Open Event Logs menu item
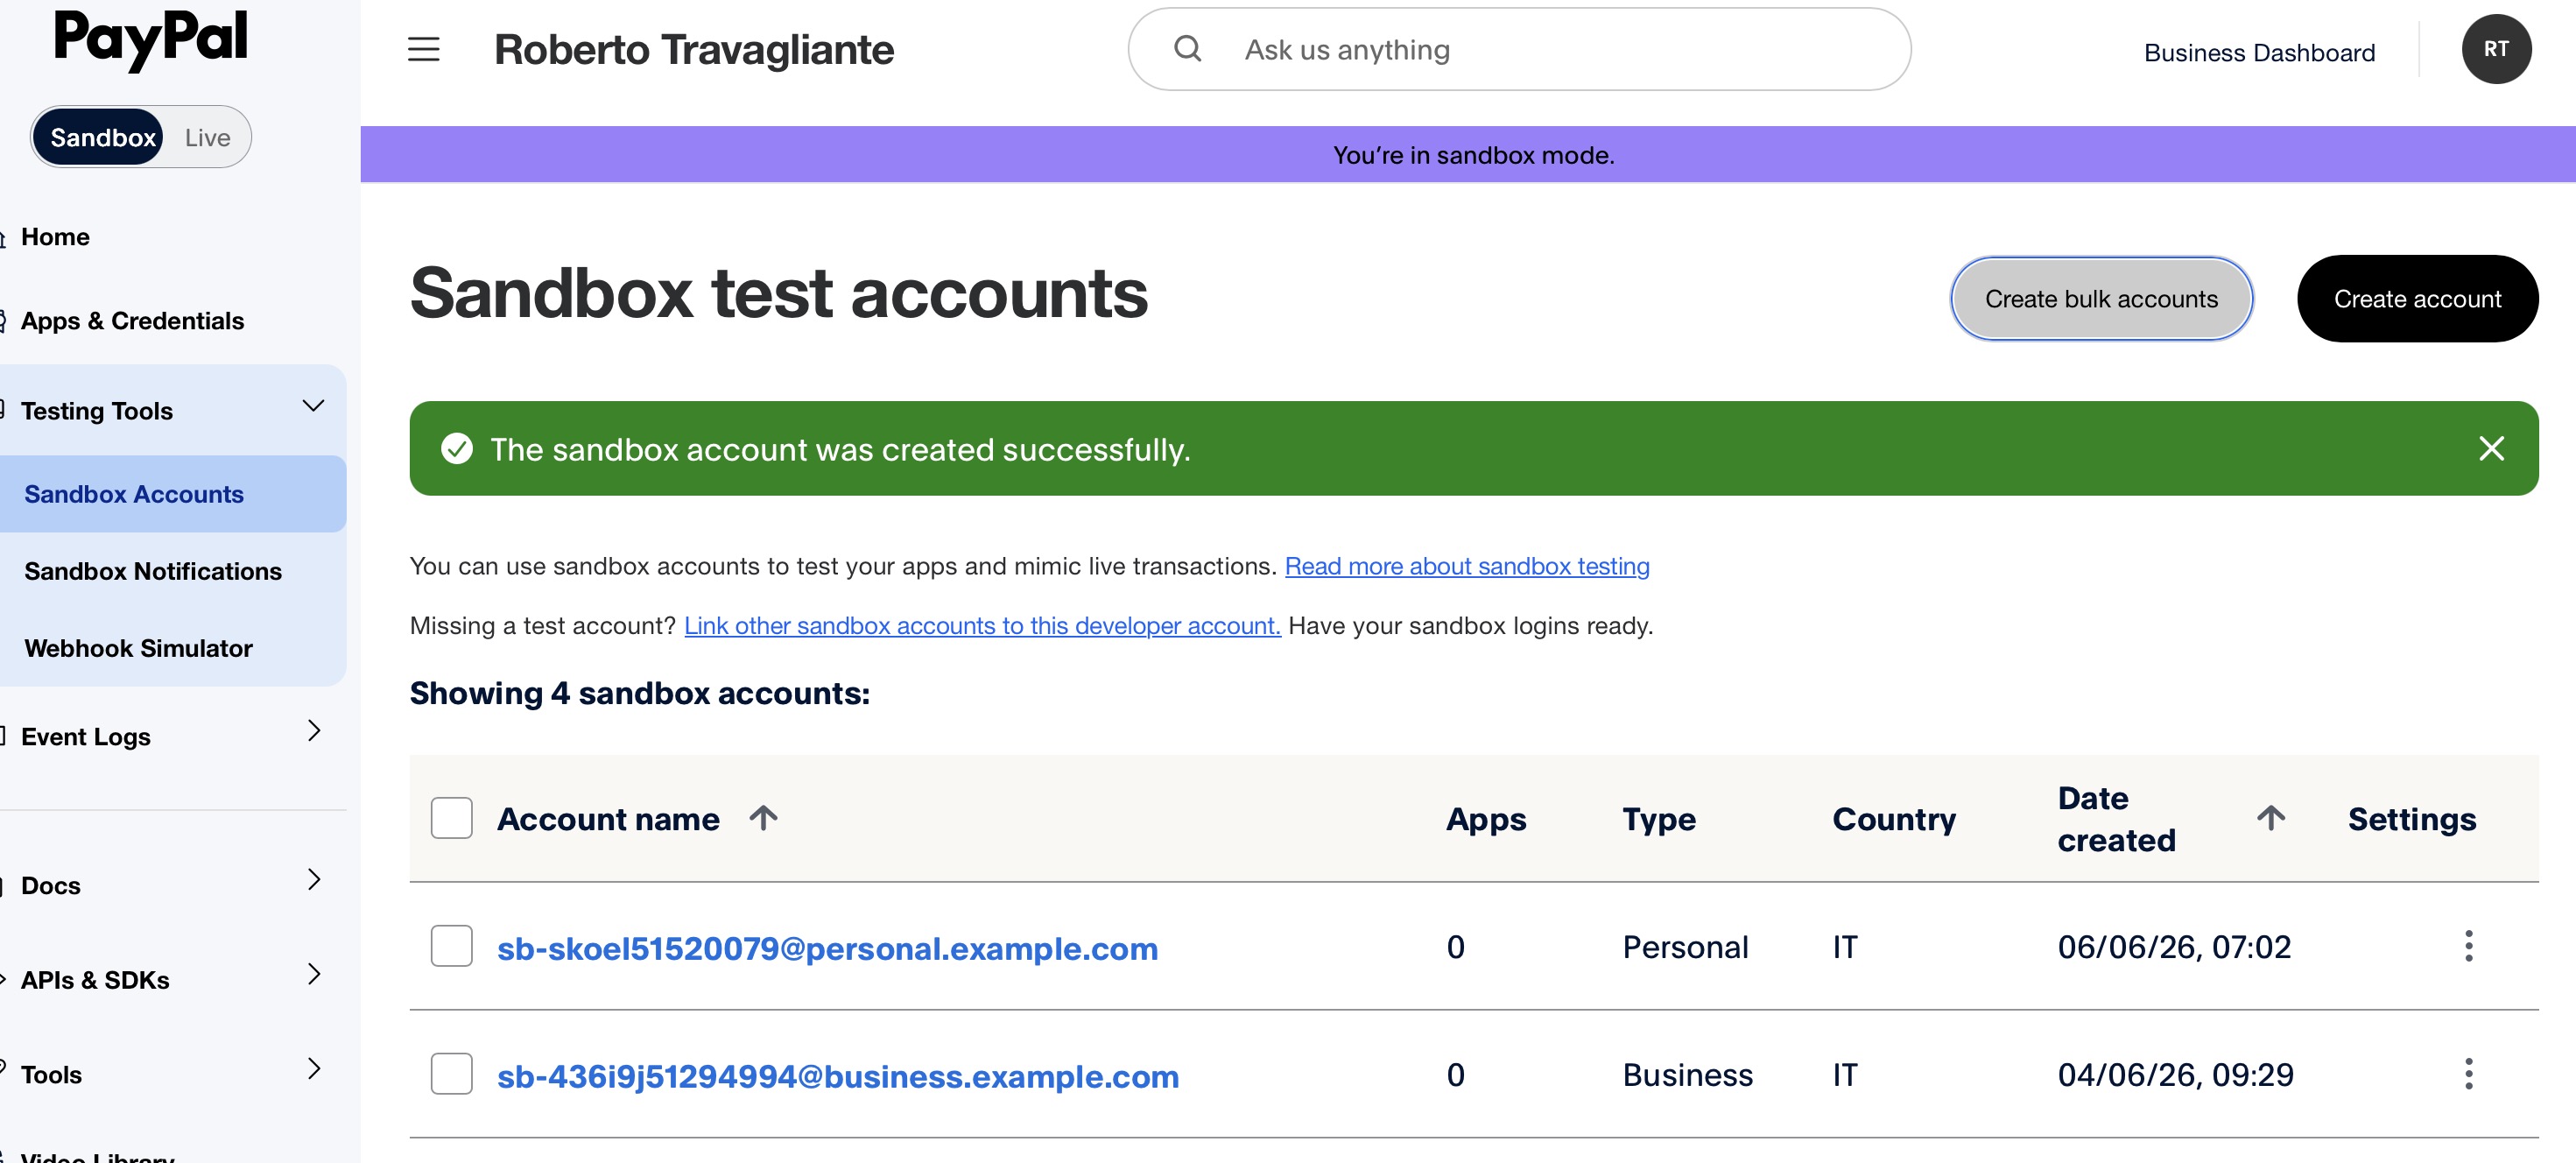 tap(86, 737)
